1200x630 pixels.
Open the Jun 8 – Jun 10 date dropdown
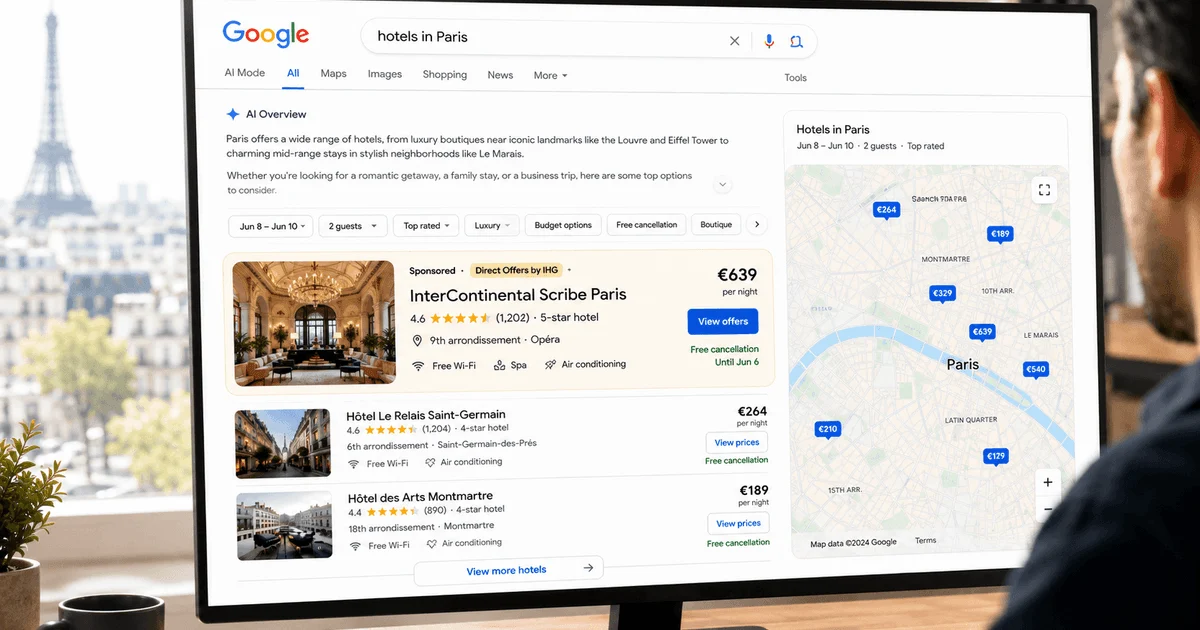270,226
